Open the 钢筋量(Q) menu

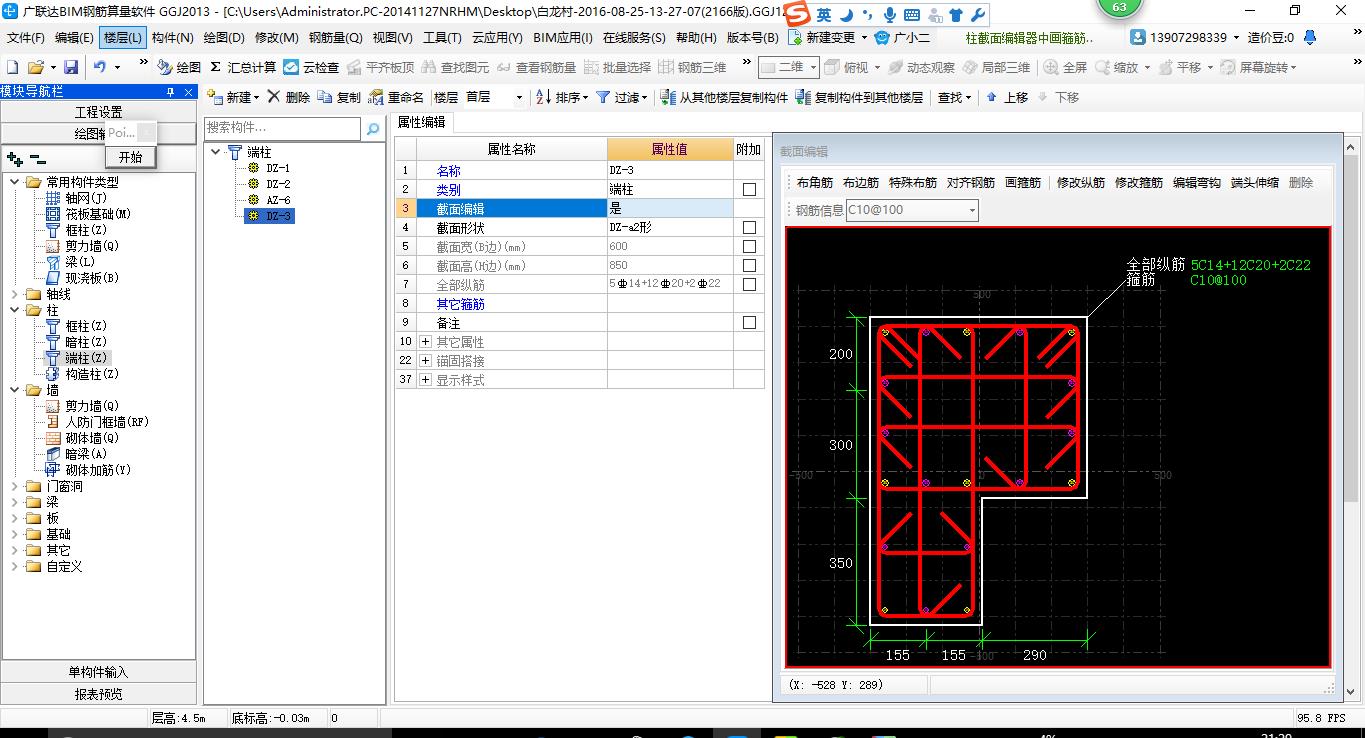coord(335,37)
